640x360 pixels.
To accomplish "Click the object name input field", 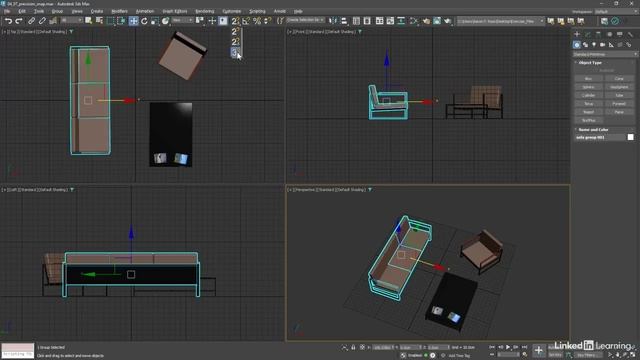I will (x=600, y=137).
